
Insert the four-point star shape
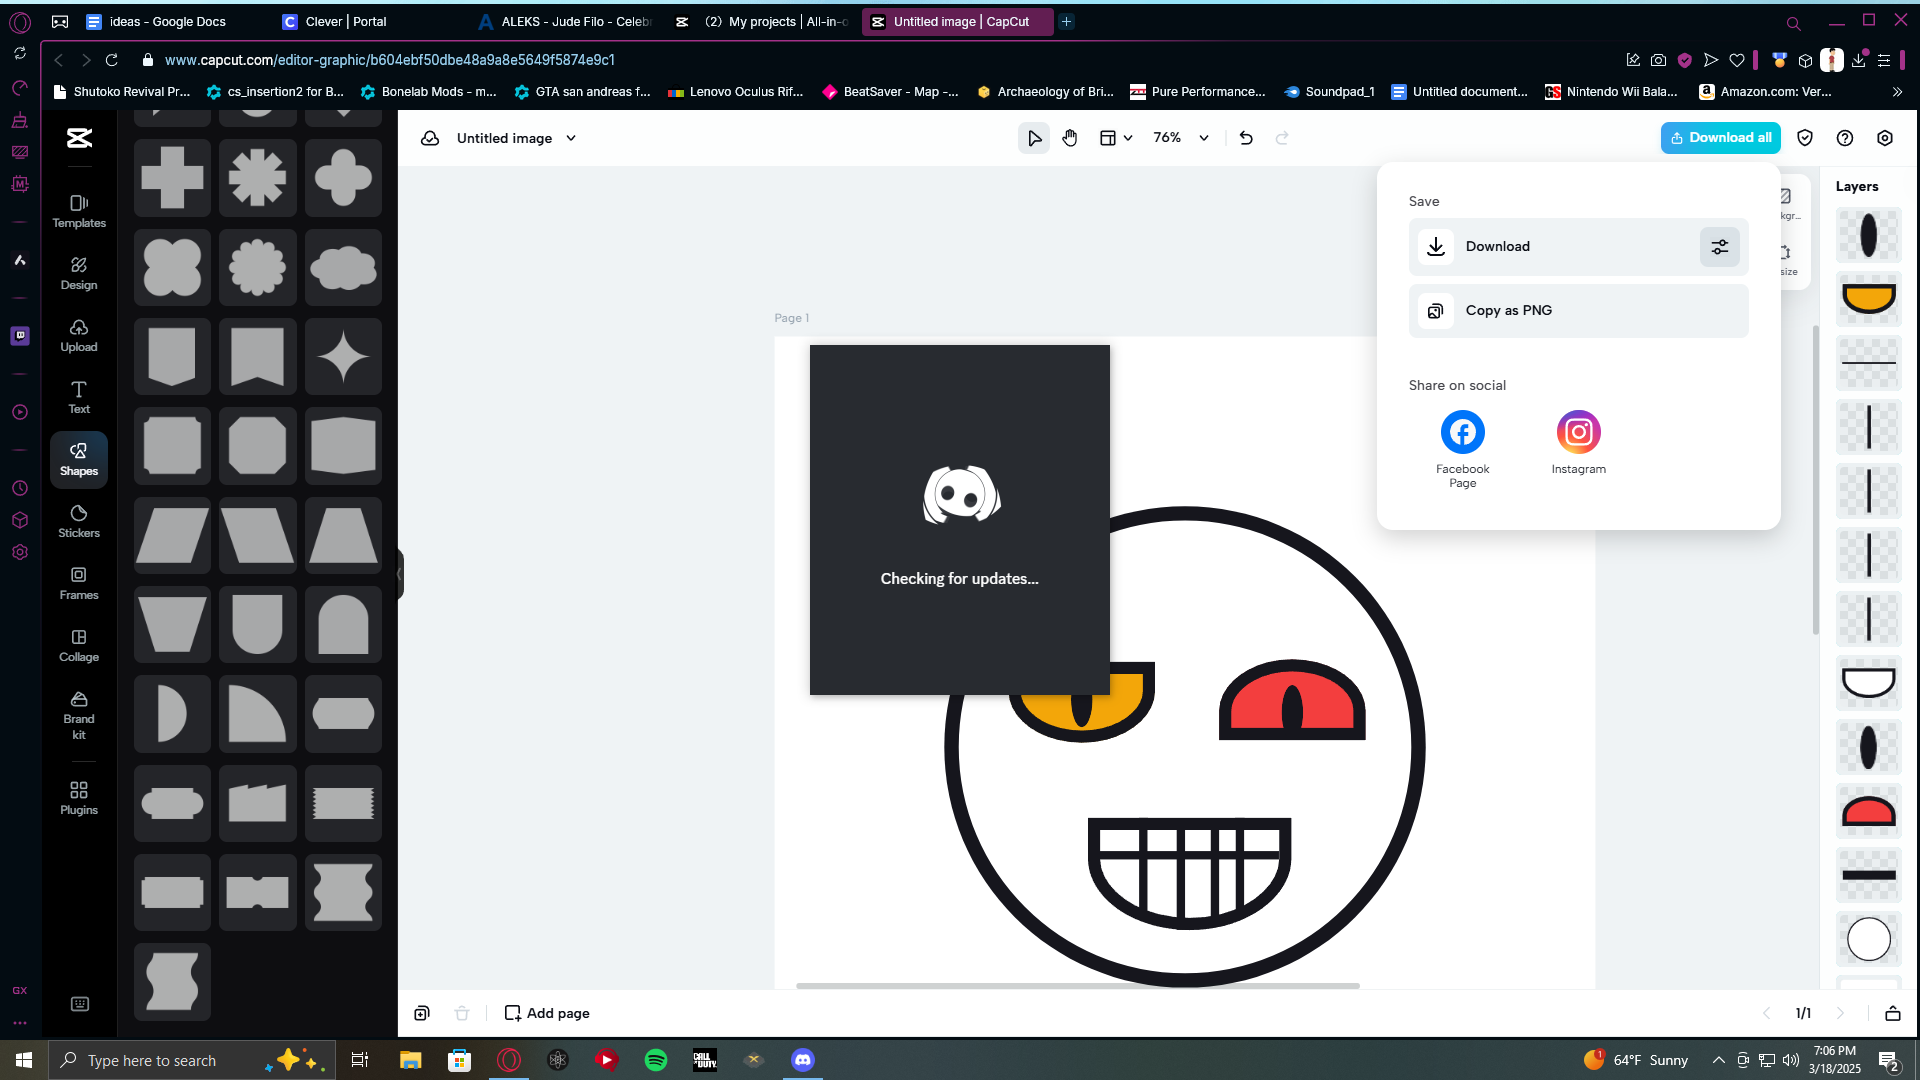tap(343, 357)
